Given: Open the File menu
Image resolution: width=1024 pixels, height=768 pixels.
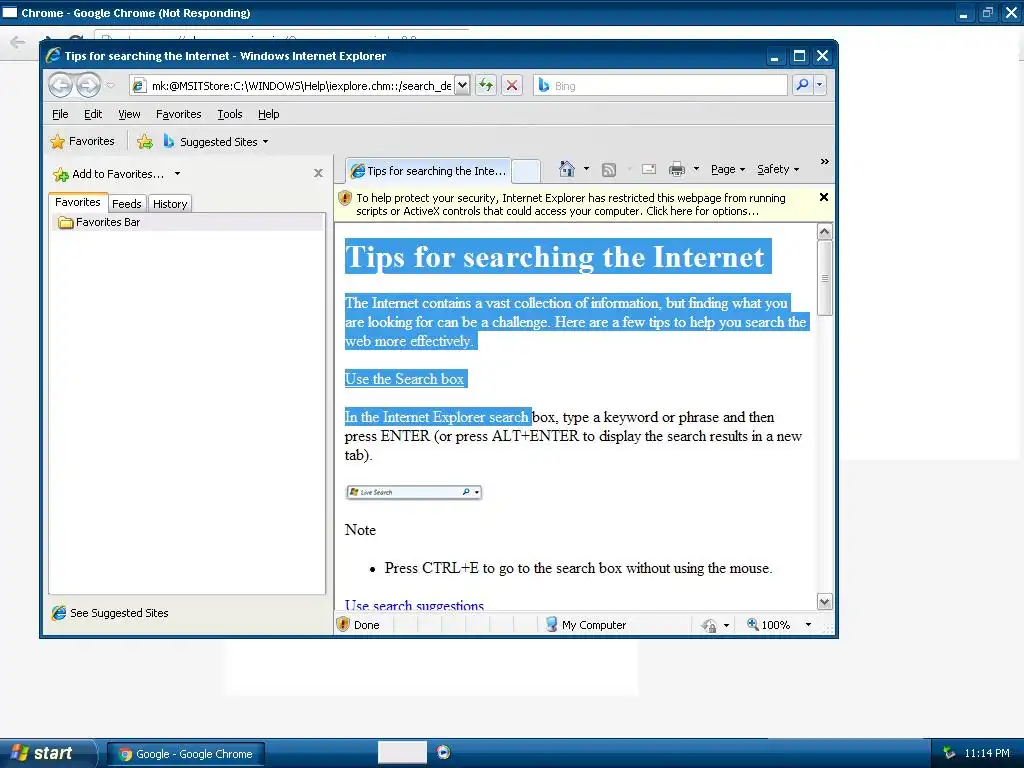Looking at the screenshot, I should pyautogui.click(x=60, y=114).
